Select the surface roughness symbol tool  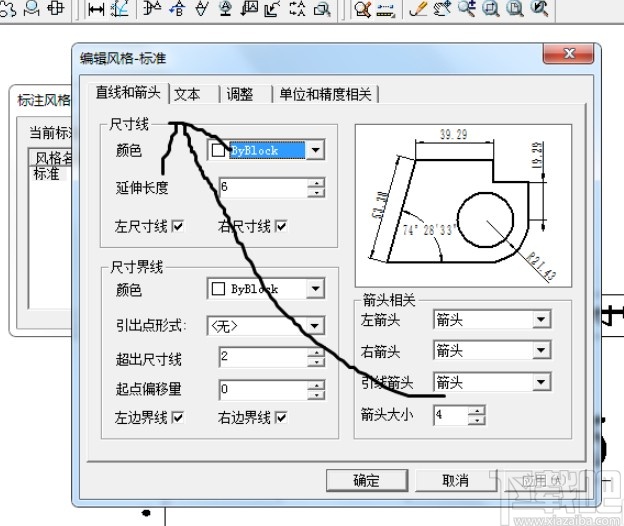pos(202,9)
